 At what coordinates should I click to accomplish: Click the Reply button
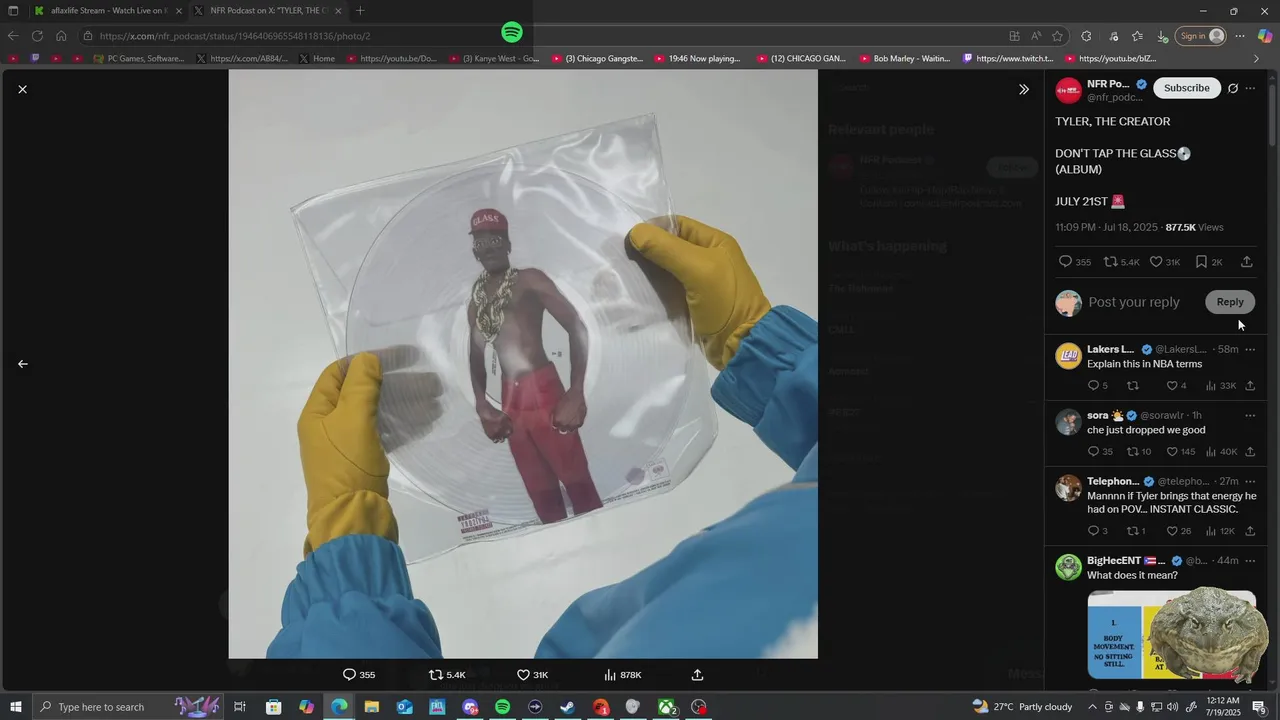(1230, 302)
